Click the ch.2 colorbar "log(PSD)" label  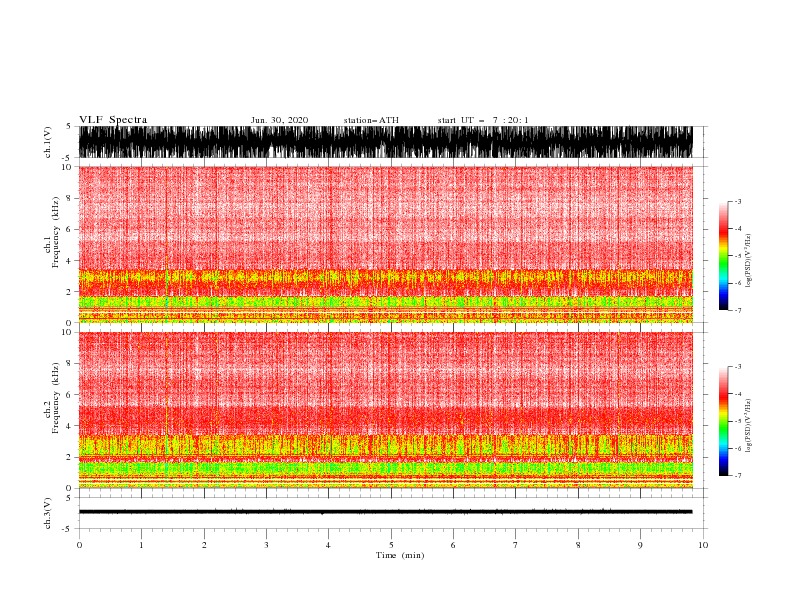(748, 426)
